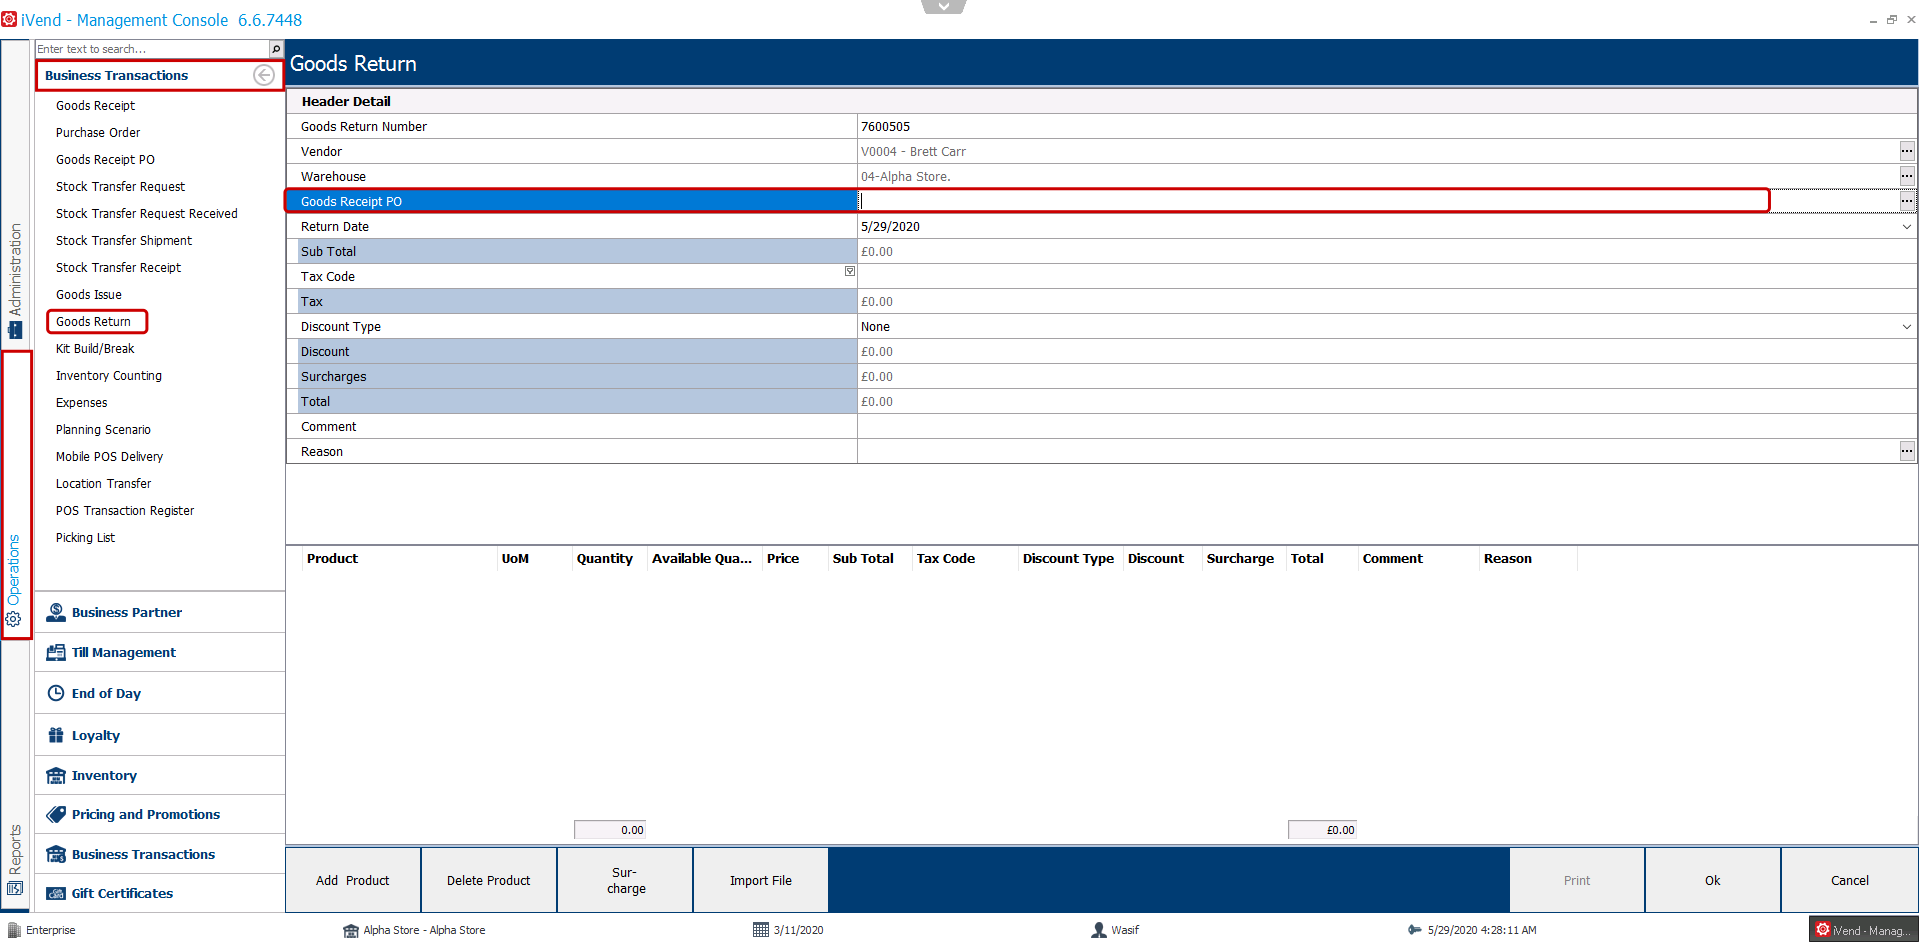
Task: Expand the Discount Type dropdown
Action: tap(1907, 327)
